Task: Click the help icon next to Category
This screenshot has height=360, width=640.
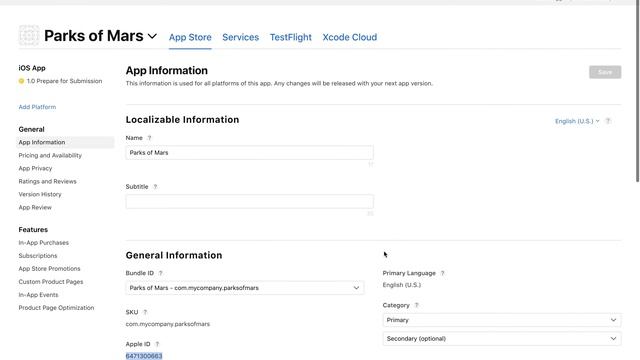Action: tap(416, 305)
